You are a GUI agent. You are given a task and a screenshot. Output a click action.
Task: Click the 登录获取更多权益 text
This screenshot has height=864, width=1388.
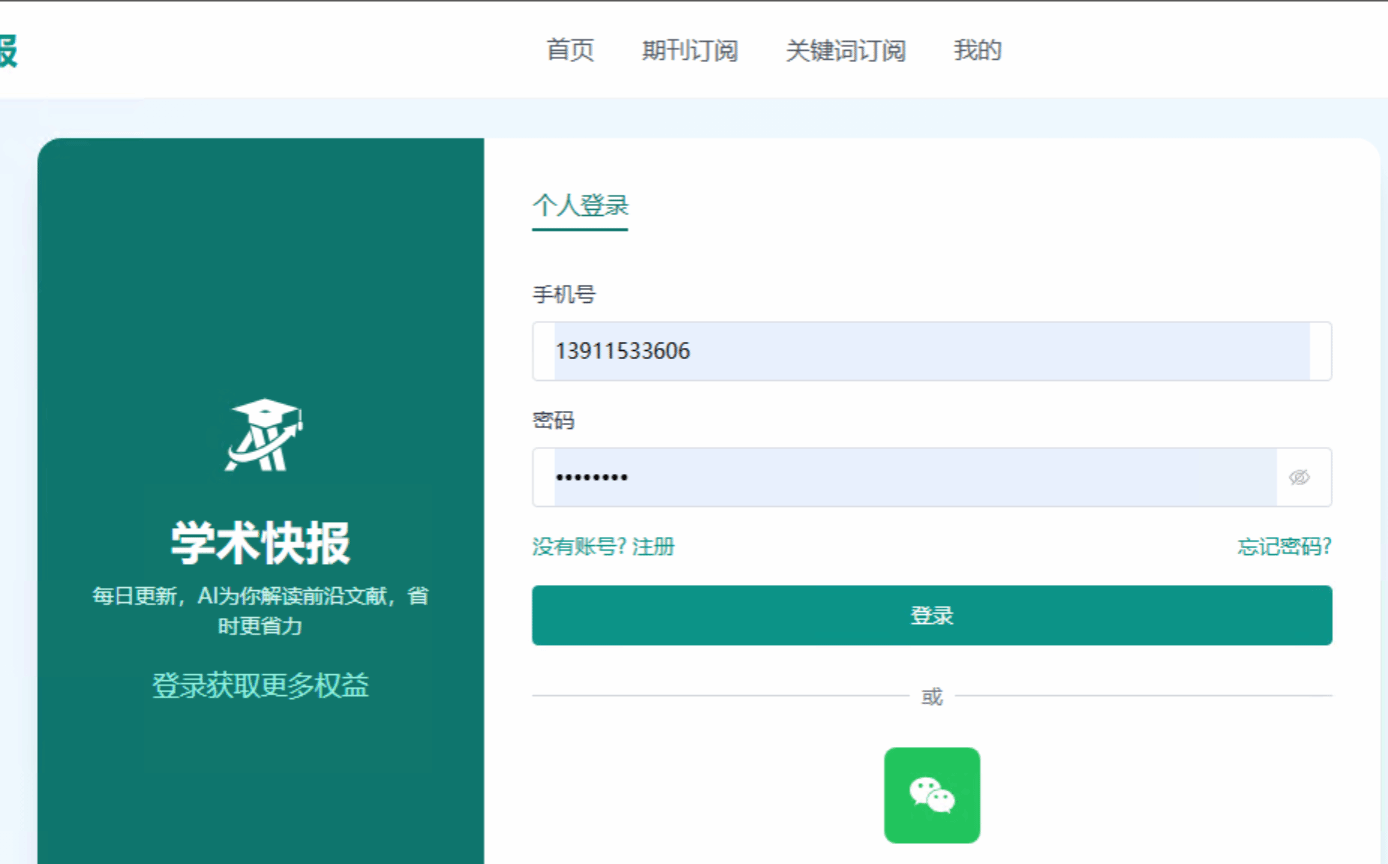coord(261,685)
